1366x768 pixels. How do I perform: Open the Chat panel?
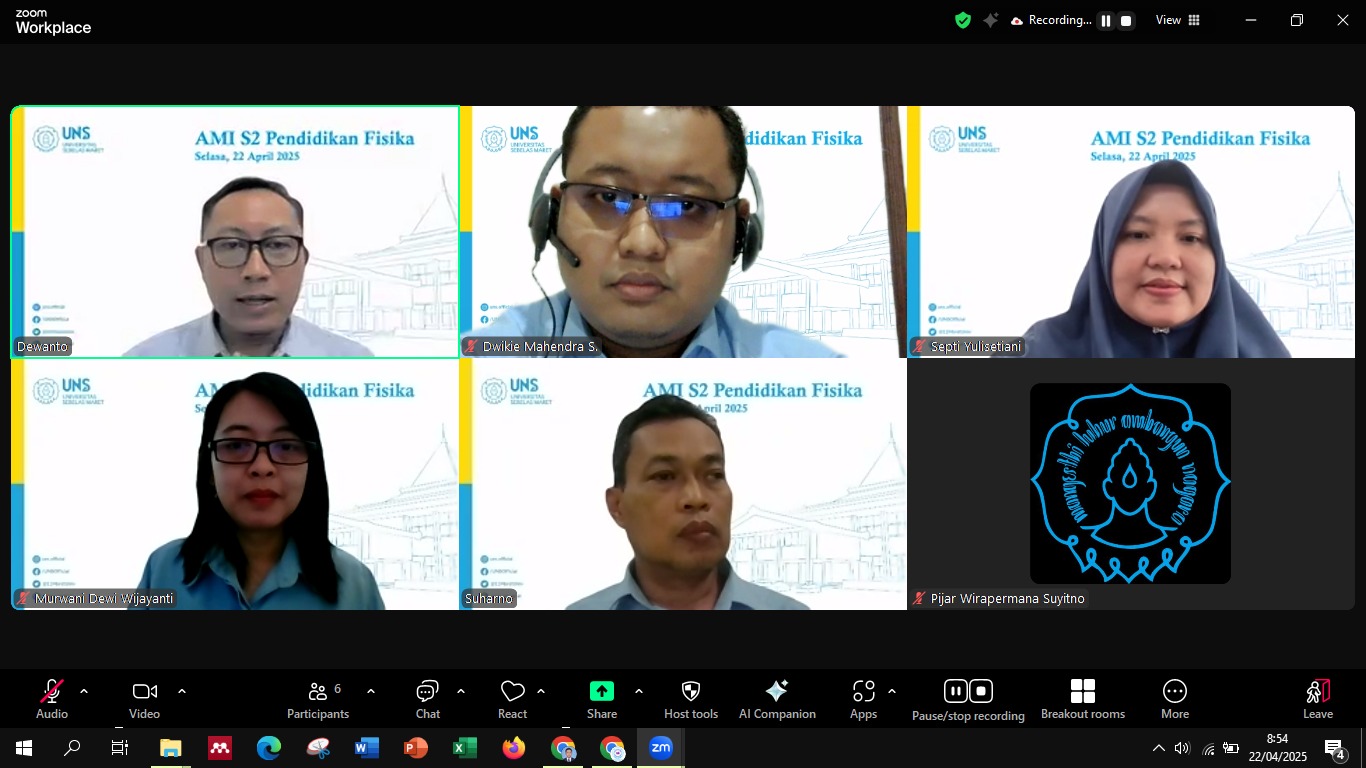point(427,698)
